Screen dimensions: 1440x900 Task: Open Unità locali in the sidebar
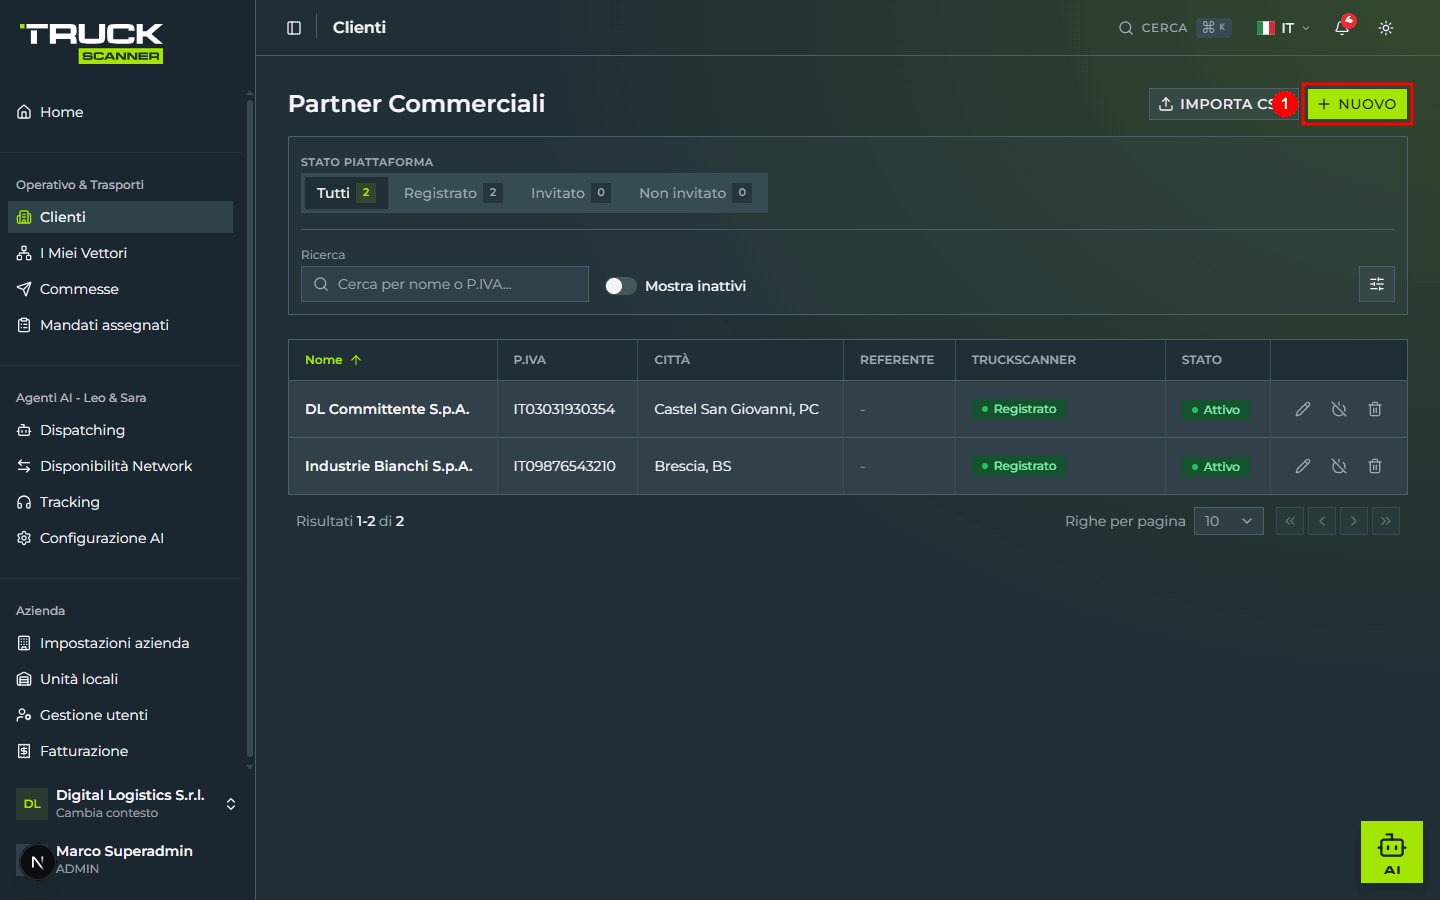[120, 679]
